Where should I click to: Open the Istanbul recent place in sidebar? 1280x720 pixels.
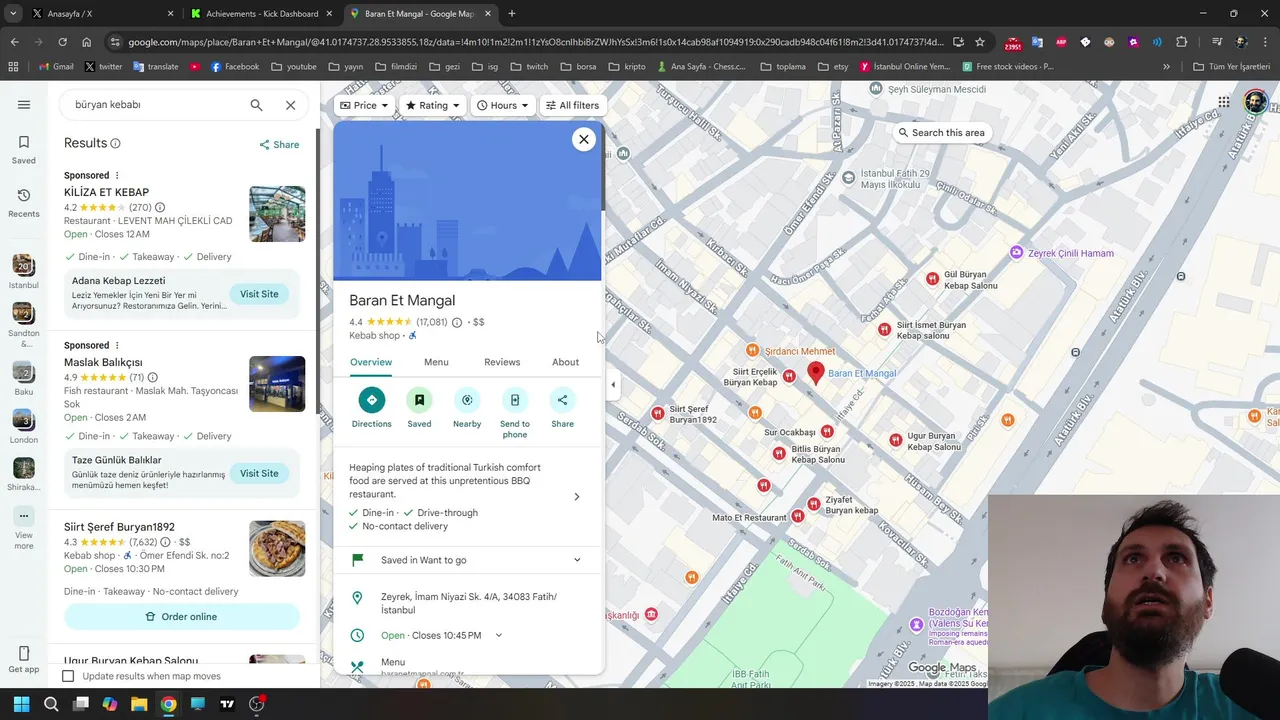(x=24, y=271)
